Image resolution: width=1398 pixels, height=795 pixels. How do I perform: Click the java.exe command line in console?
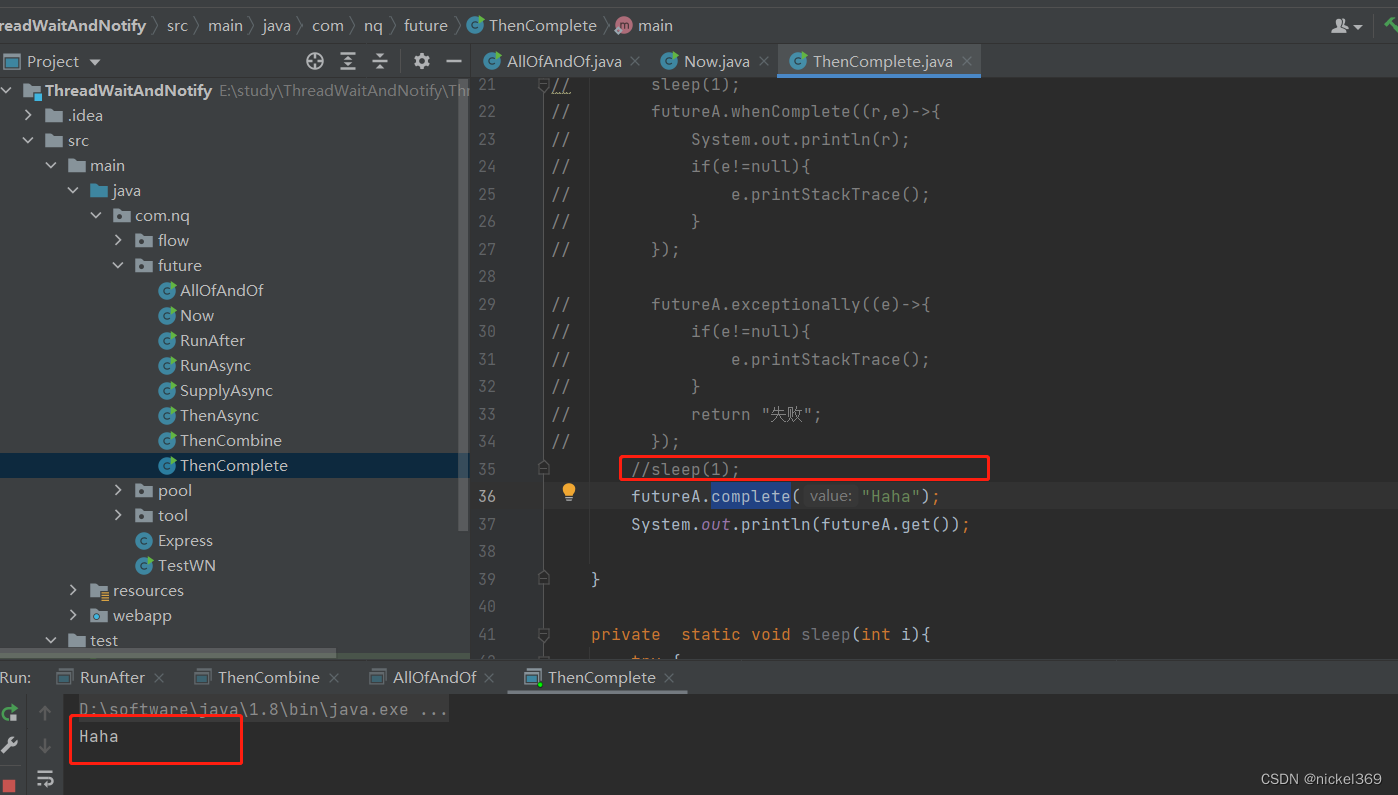coord(264,710)
